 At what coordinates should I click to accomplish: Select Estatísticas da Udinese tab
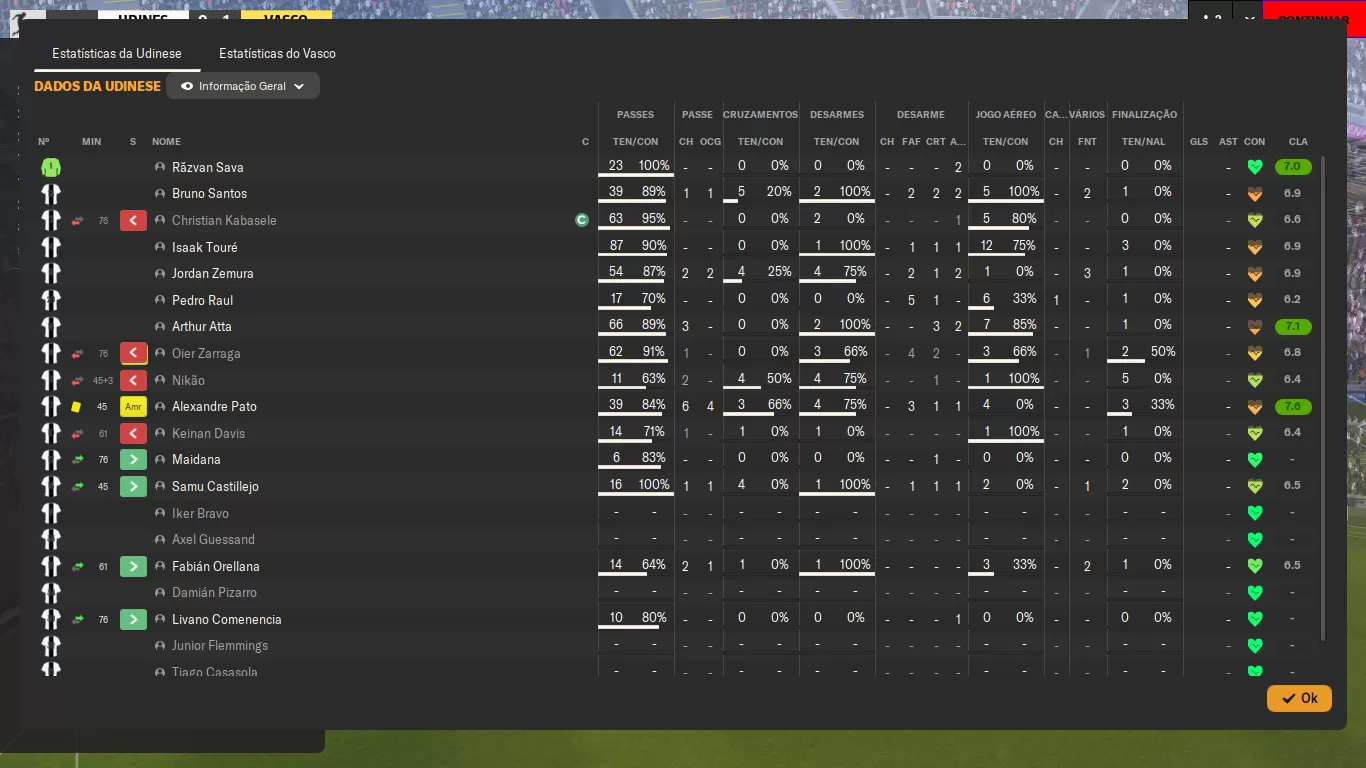coord(117,53)
